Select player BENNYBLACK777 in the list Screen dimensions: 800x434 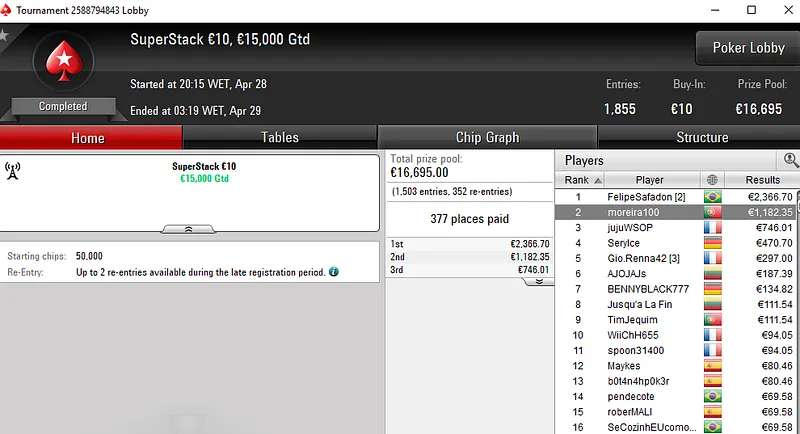(649, 289)
